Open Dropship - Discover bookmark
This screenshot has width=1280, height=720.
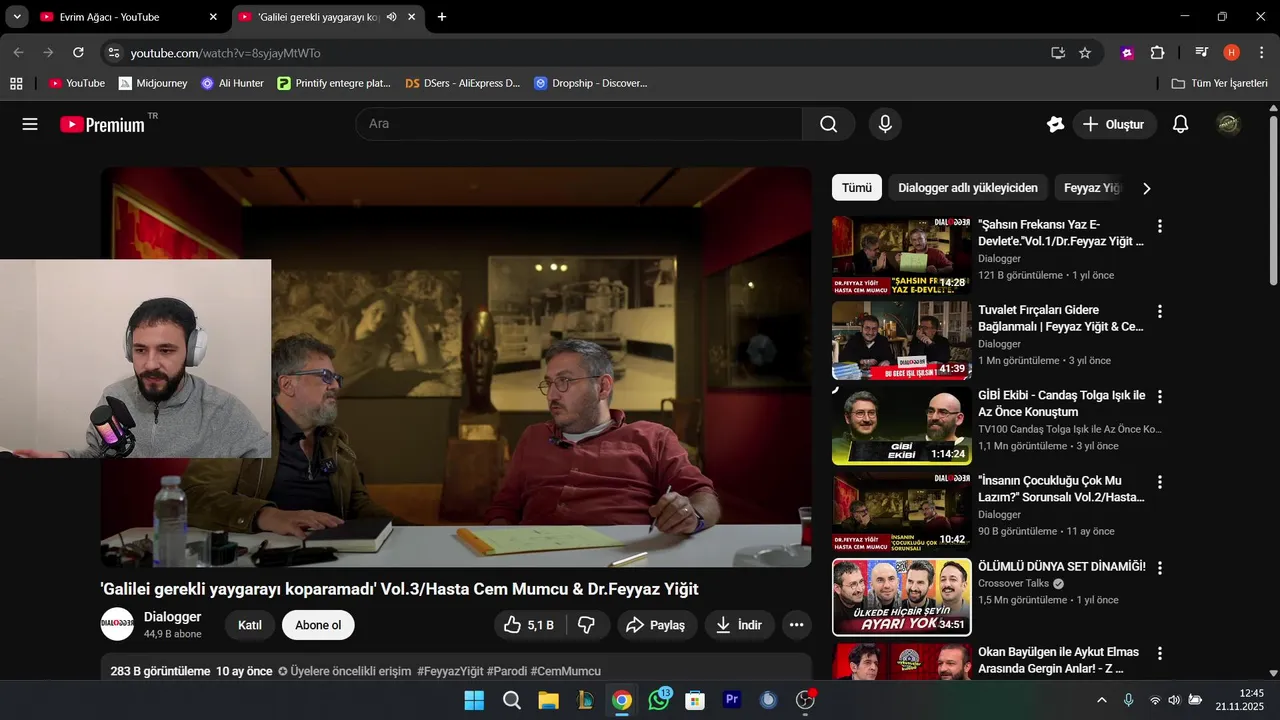[x=591, y=83]
